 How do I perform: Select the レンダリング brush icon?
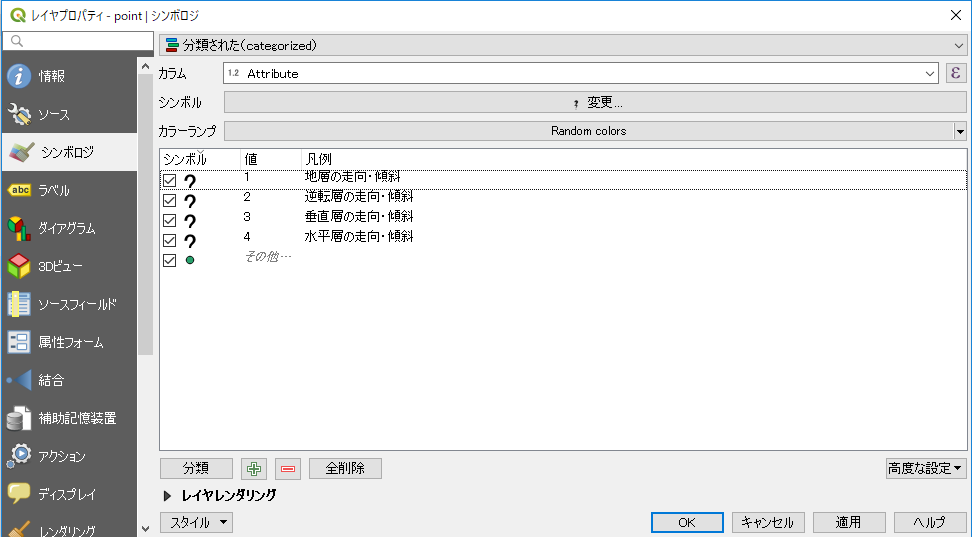19,528
